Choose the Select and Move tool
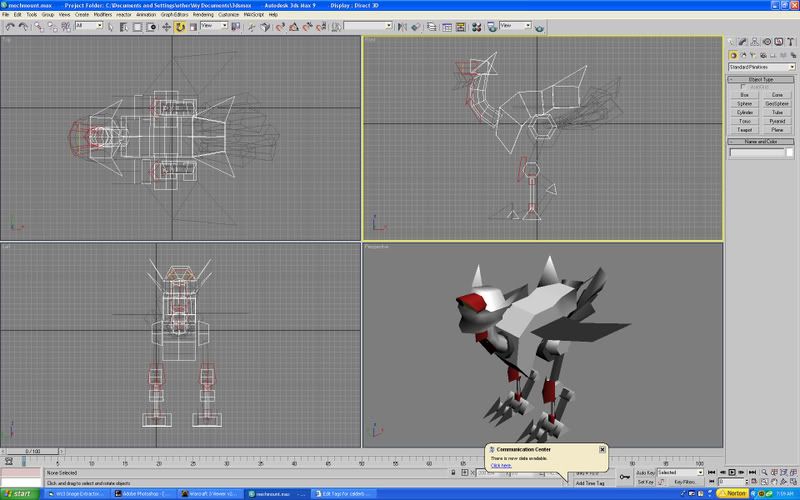The width and height of the screenshot is (800, 500). tap(166, 27)
